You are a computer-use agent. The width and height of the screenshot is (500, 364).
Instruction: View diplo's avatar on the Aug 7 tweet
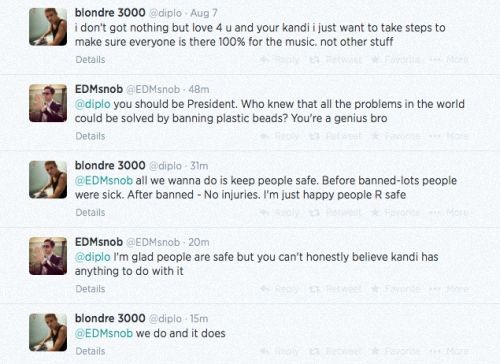[48, 27]
